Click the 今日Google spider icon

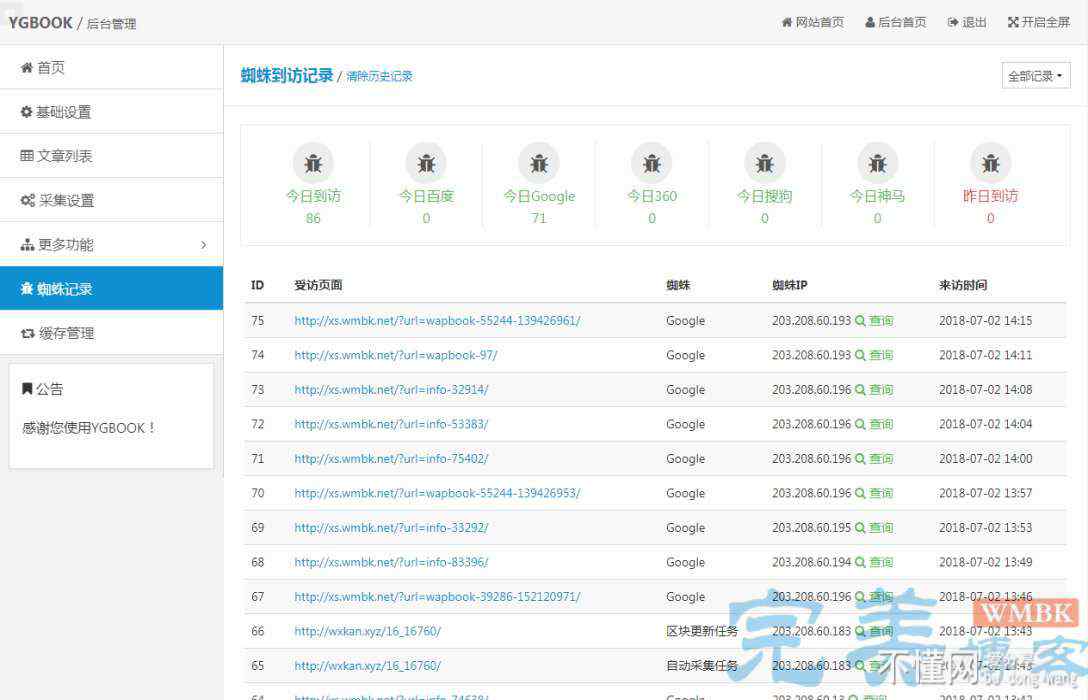pos(539,163)
